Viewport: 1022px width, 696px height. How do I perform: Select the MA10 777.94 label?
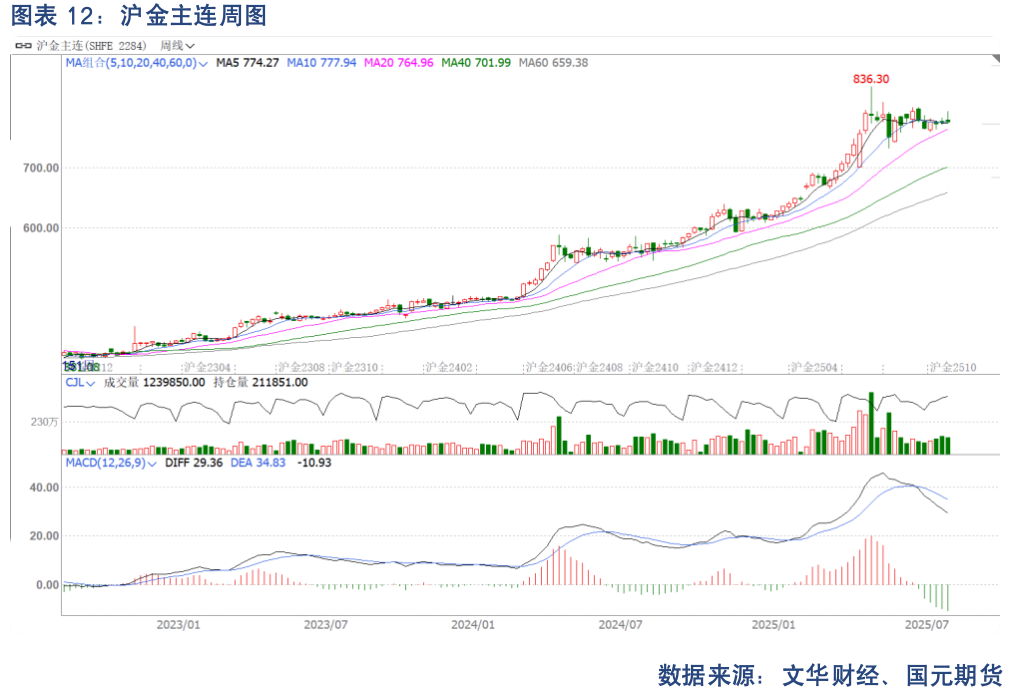point(321,63)
